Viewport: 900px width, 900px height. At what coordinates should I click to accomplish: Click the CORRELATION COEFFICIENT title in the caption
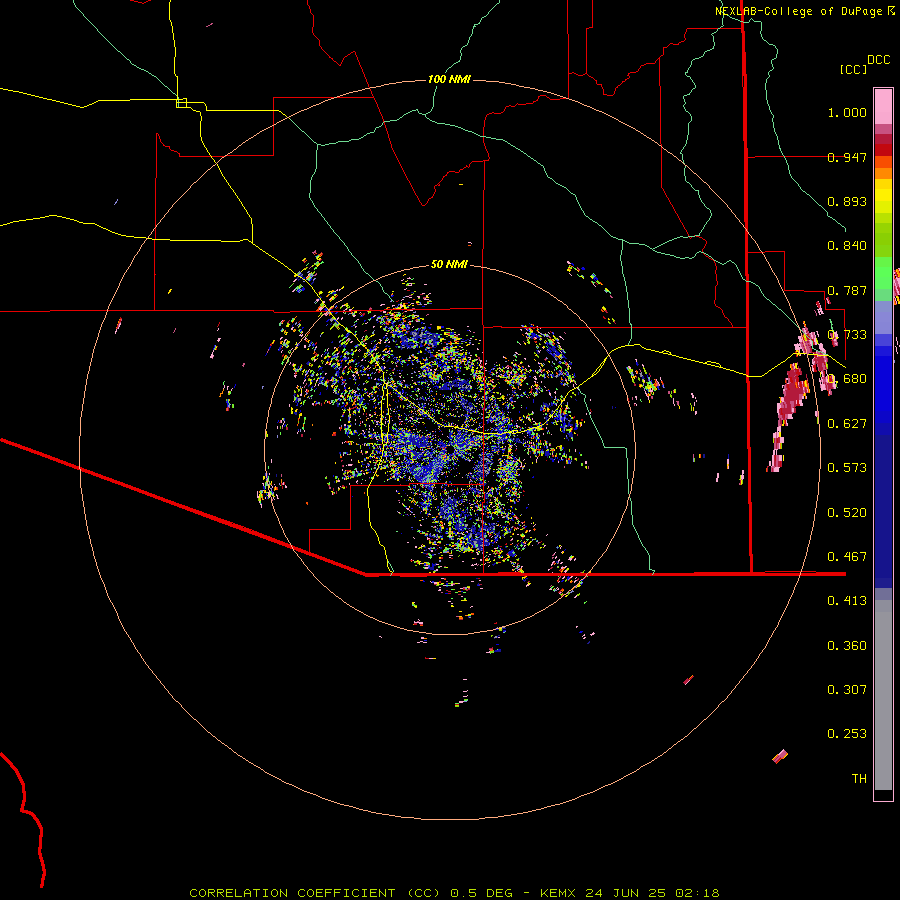(292, 893)
